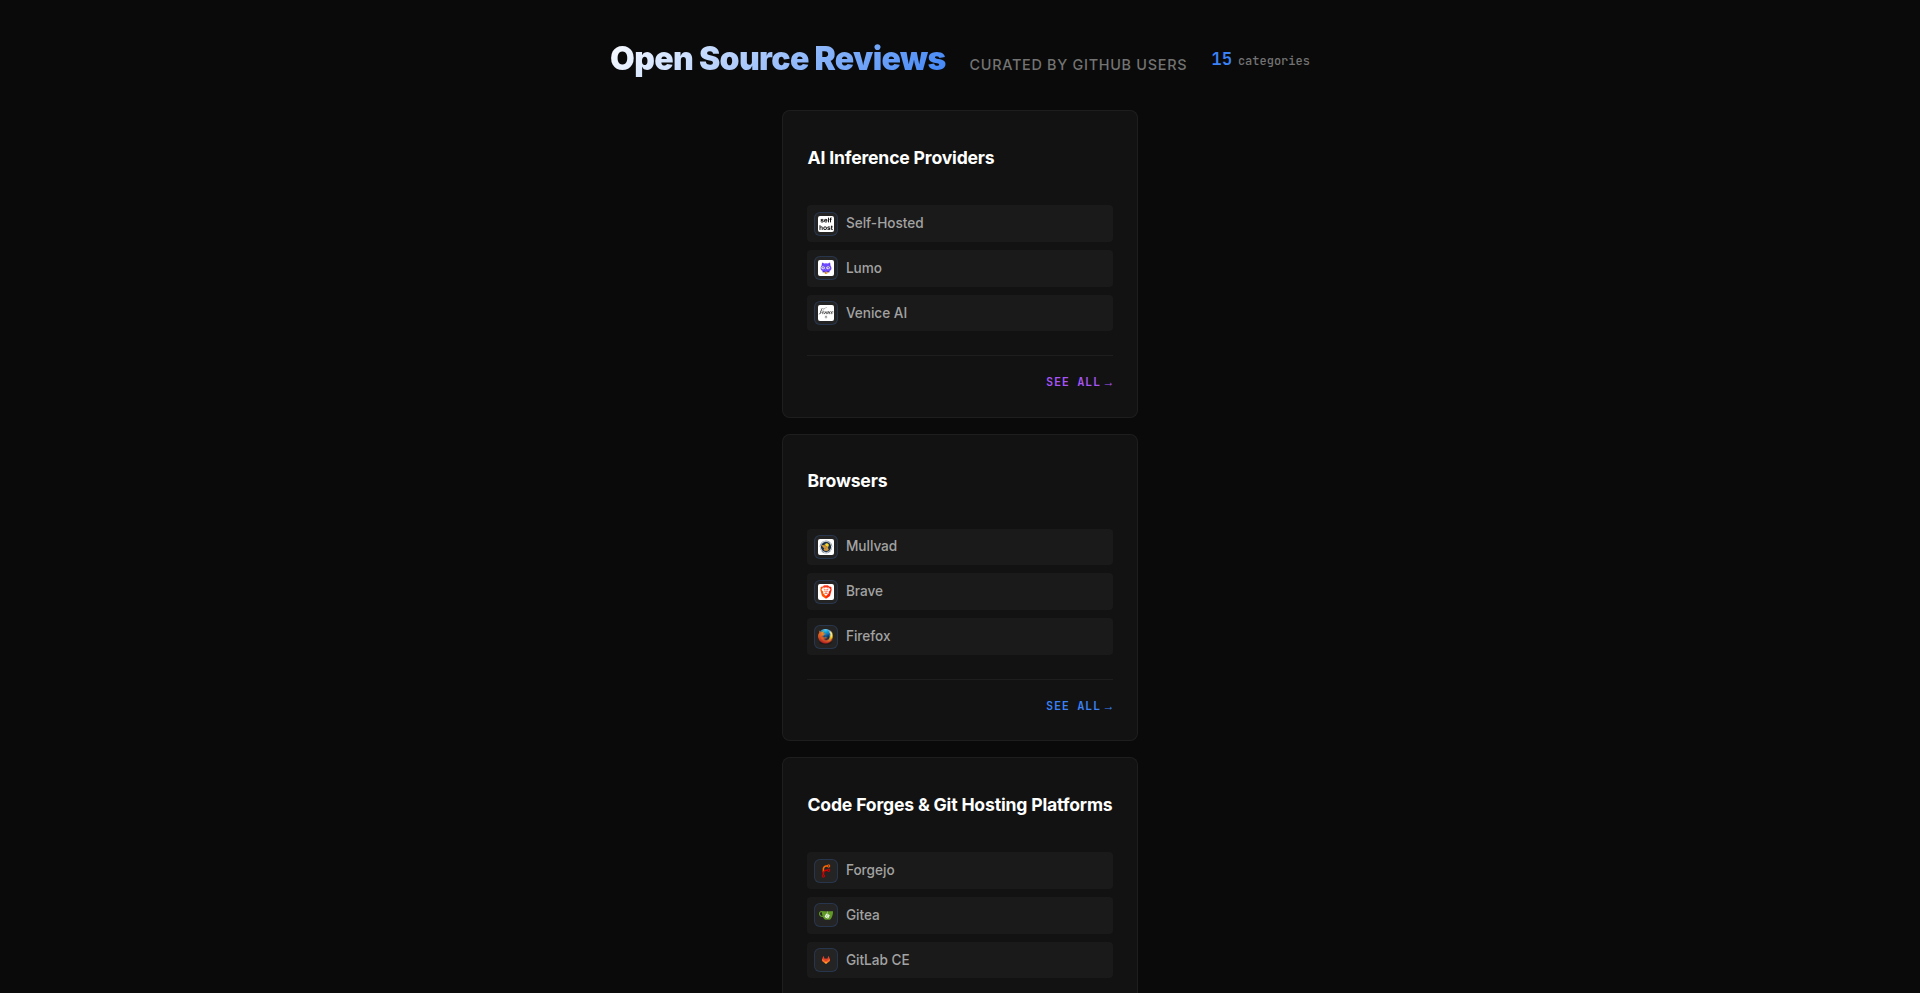The width and height of the screenshot is (1920, 993).
Task: Click the Firefox logo icon
Action: (x=826, y=637)
